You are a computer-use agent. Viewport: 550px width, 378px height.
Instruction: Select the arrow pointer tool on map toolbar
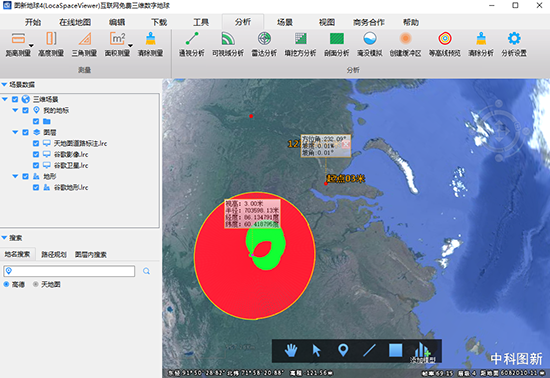click(x=316, y=350)
